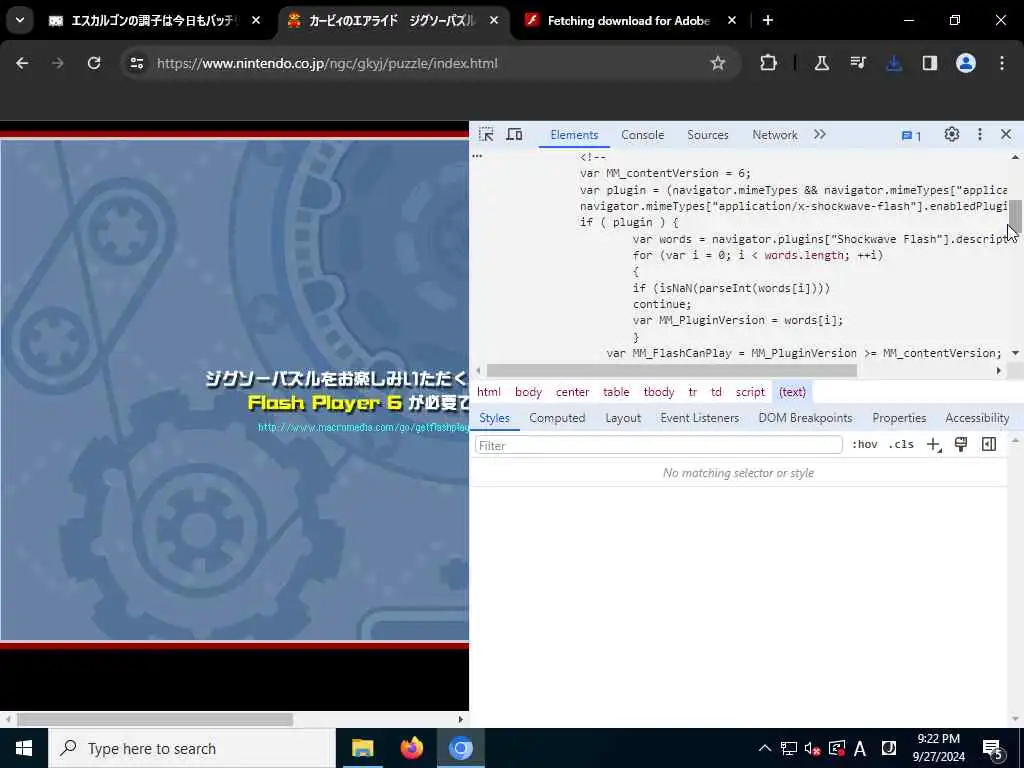
Task: Open File Explorer from the taskbar
Action: [x=362, y=748]
